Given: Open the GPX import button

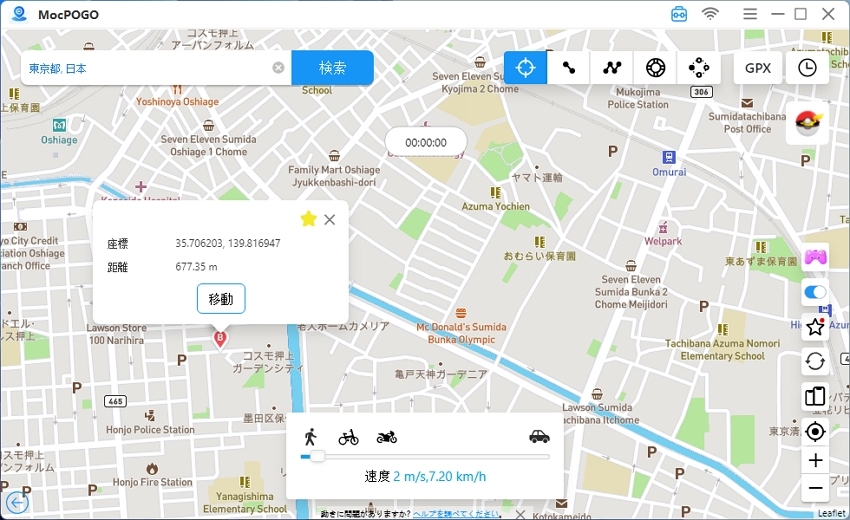Looking at the screenshot, I should pos(757,68).
